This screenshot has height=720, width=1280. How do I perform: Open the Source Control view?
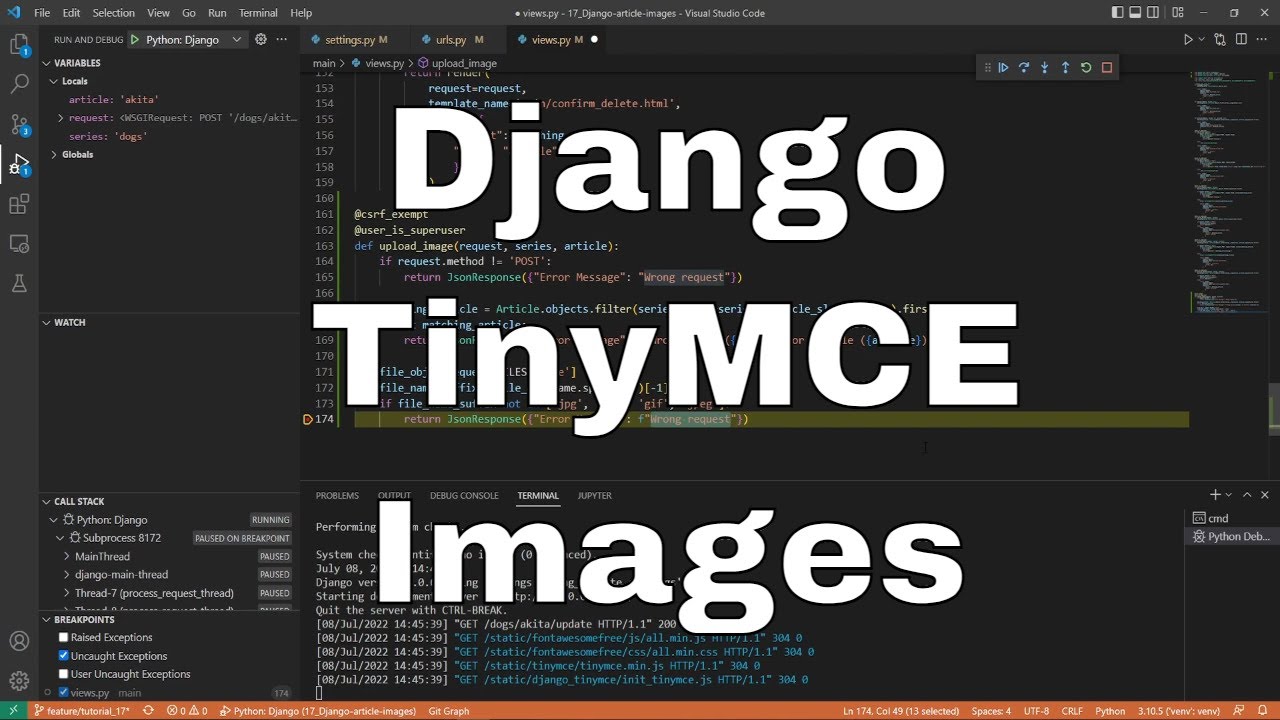(x=19, y=124)
